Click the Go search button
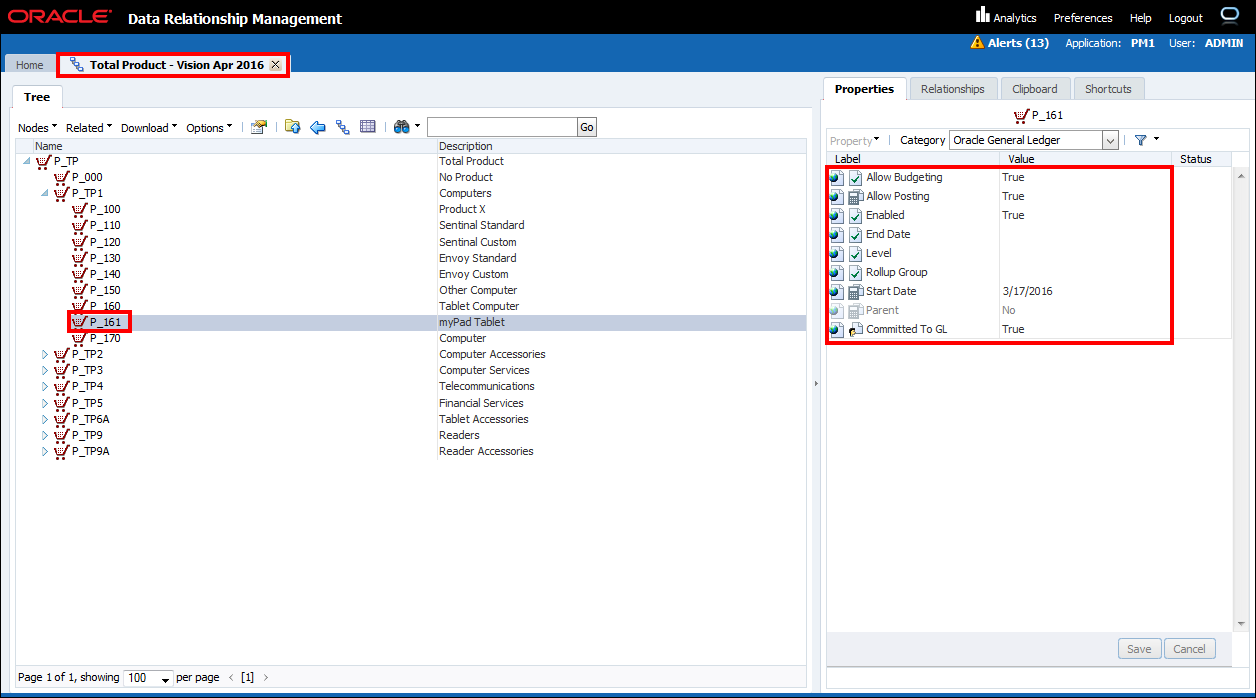Viewport: 1256px width, 698px height. click(587, 127)
